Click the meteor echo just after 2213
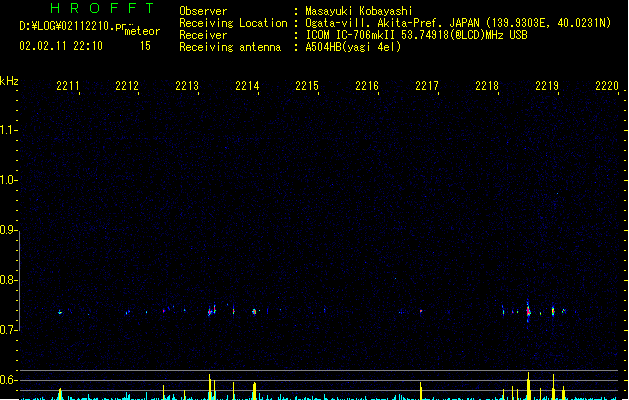 tap(211, 310)
